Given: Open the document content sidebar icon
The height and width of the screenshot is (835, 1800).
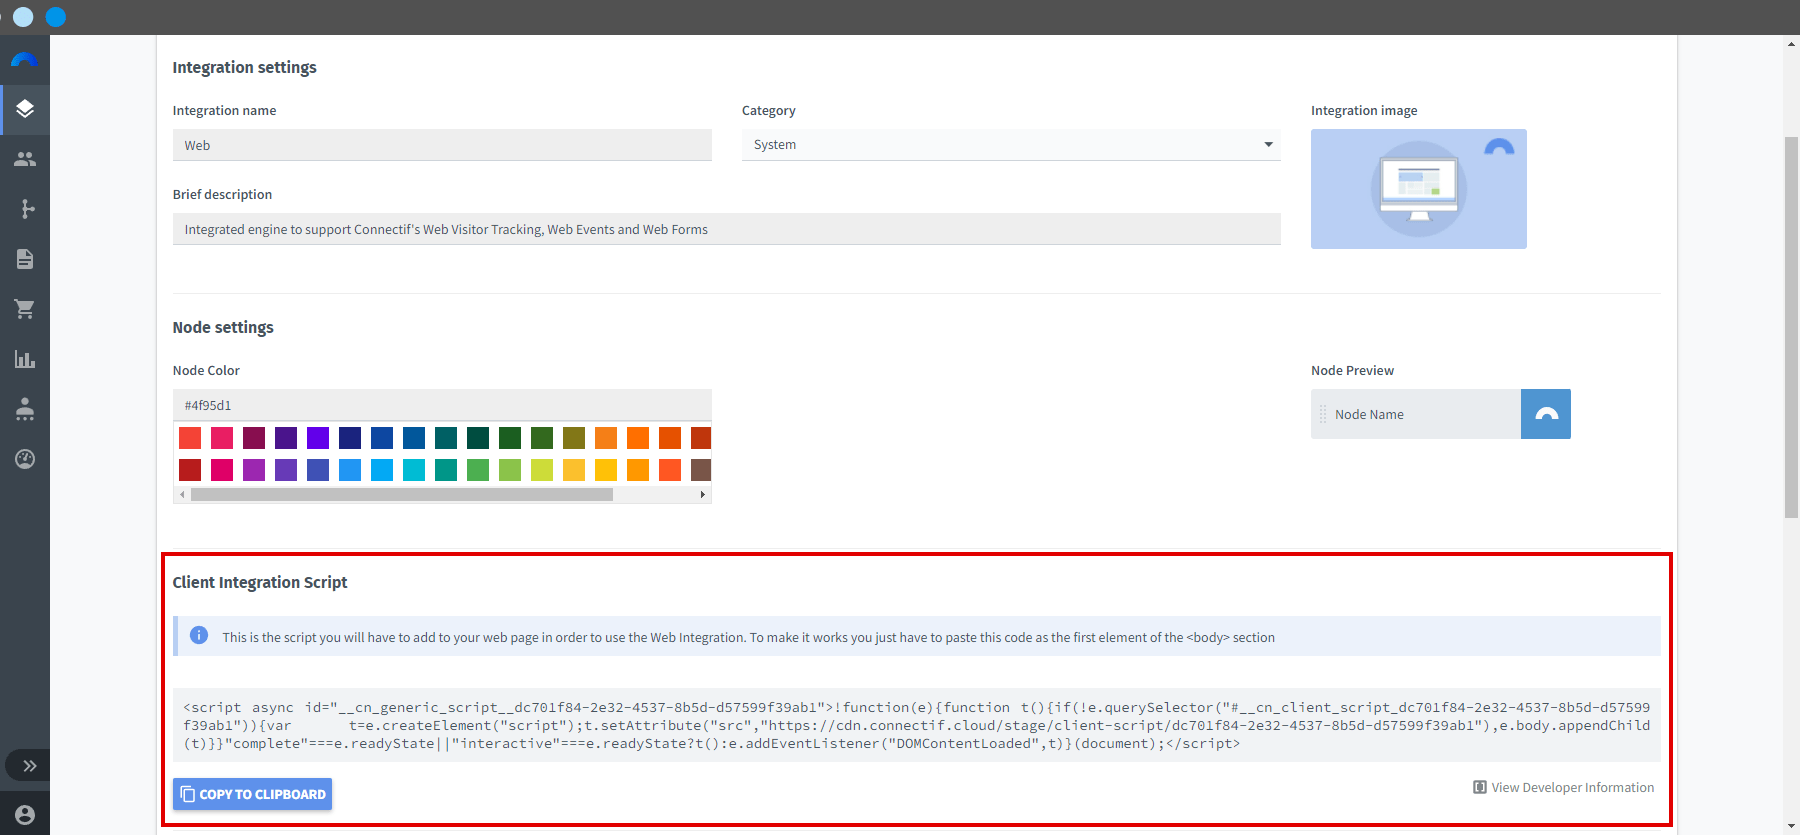Looking at the screenshot, I should (x=25, y=259).
